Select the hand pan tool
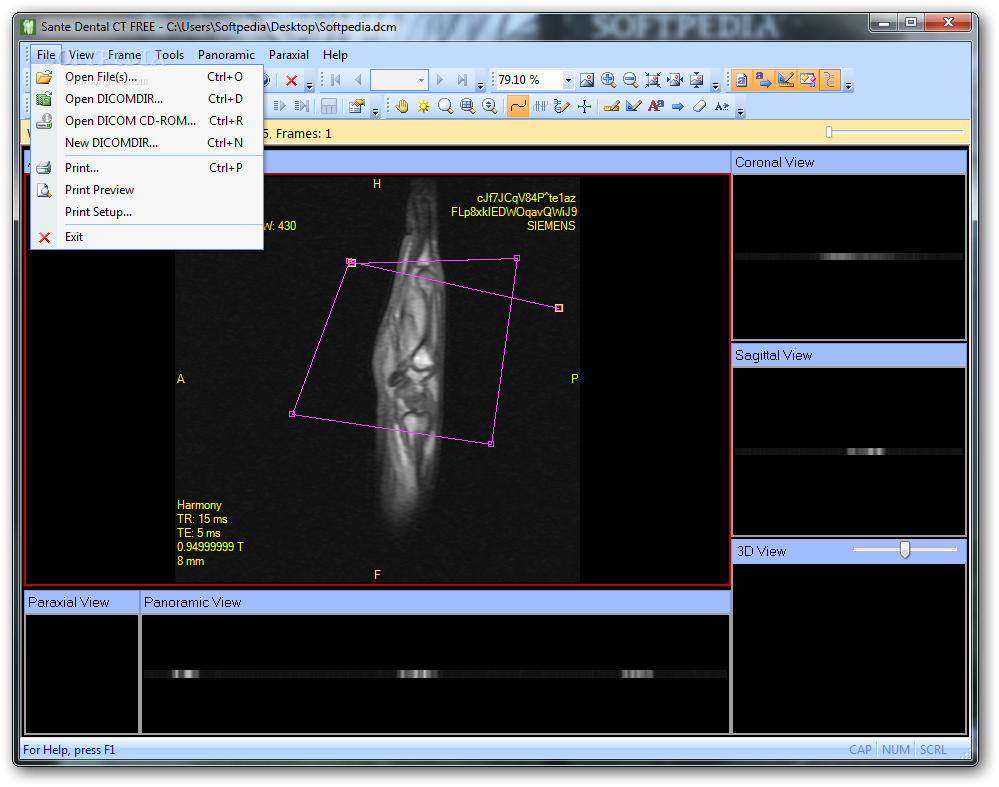 point(402,106)
